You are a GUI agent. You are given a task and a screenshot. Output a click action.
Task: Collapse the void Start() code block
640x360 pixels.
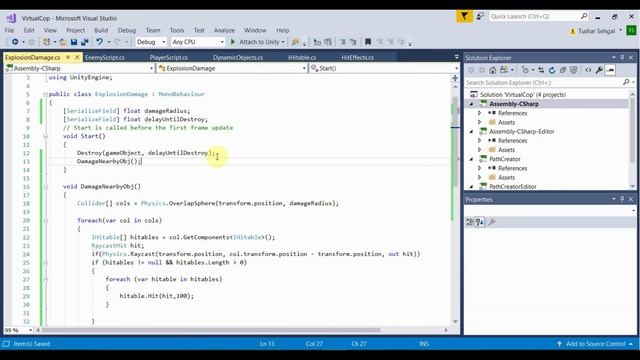pyautogui.click(x=46, y=136)
